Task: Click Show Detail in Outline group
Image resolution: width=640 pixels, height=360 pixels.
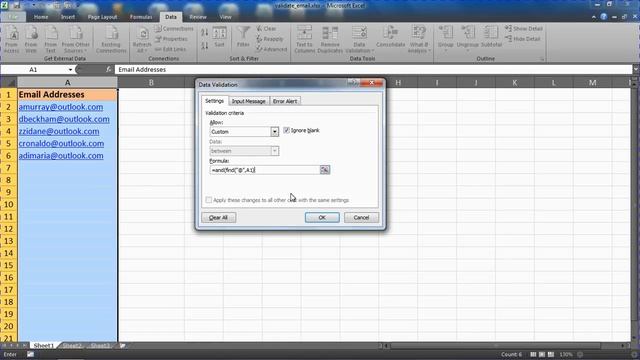Action: click(524, 29)
